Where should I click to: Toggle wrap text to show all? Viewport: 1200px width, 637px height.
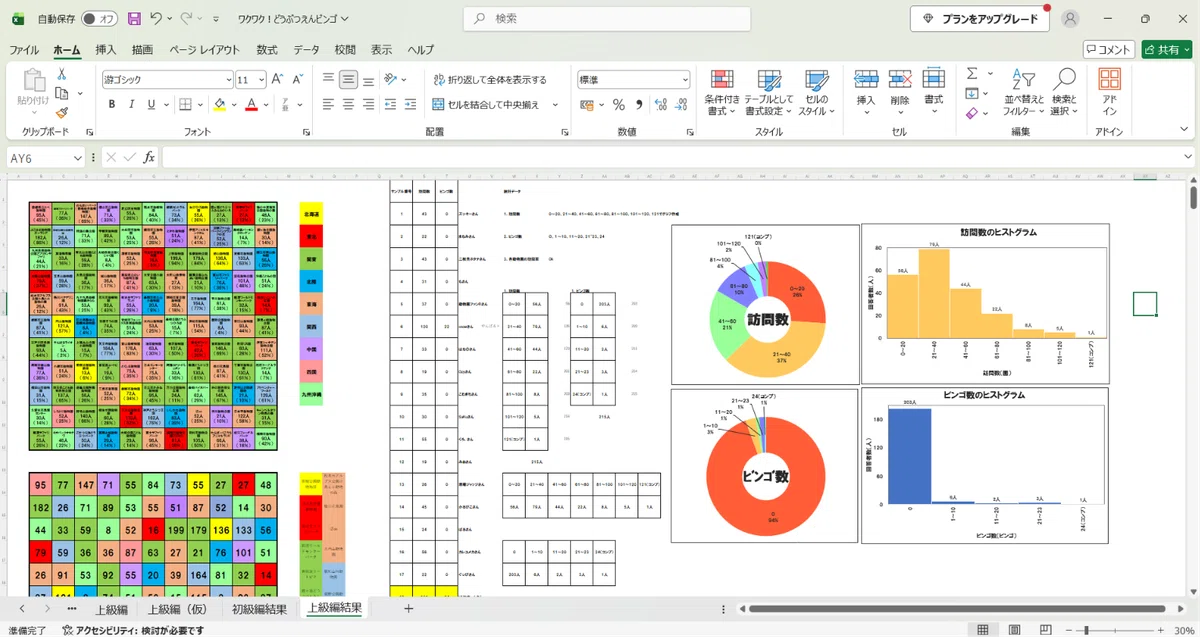(490, 80)
